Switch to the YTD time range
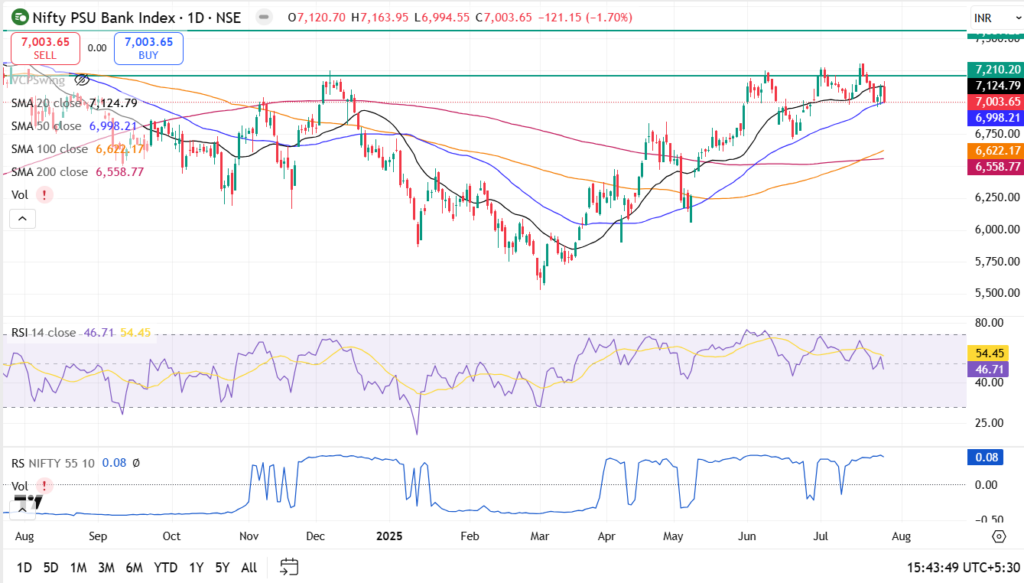 [166, 567]
